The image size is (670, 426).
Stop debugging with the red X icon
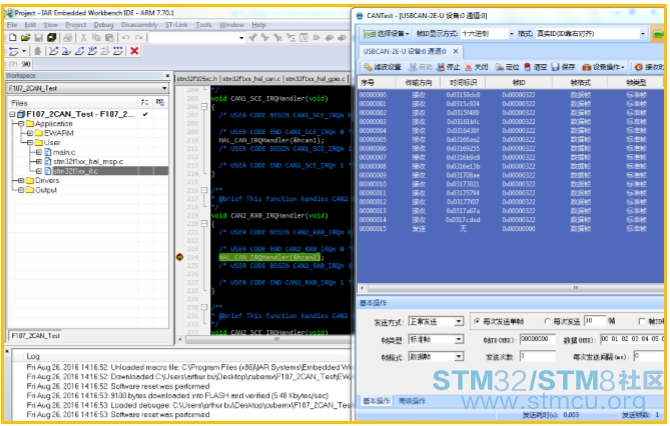click(x=134, y=51)
